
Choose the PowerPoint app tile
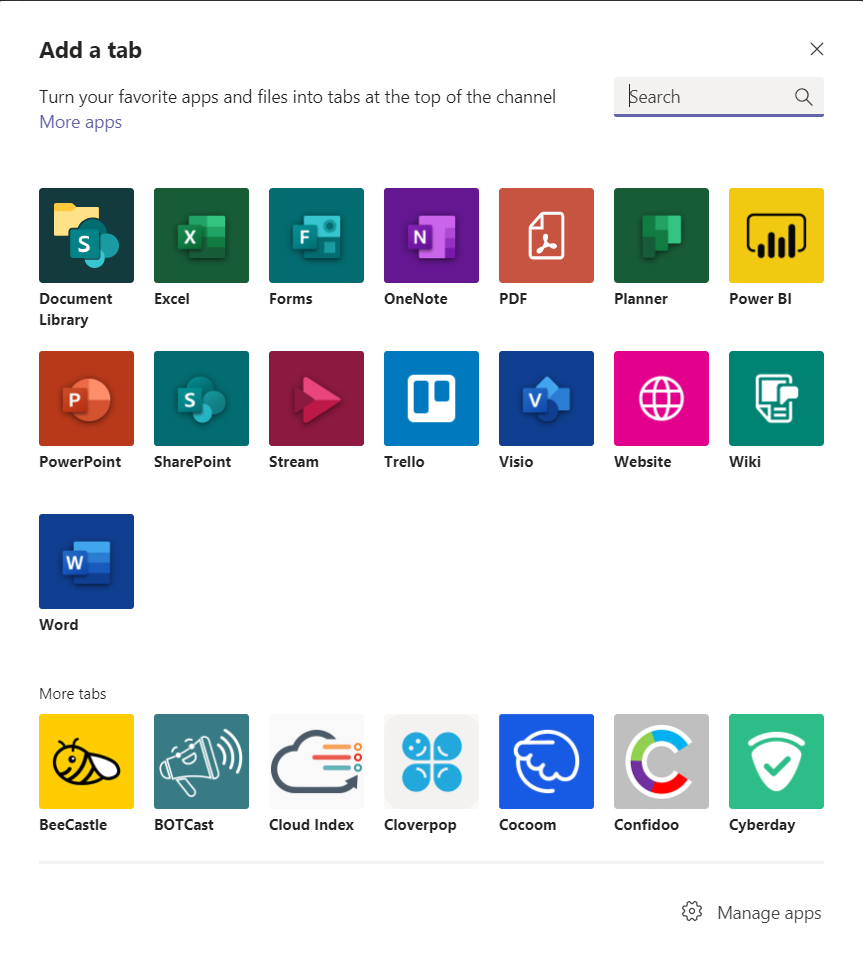pyautogui.click(x=86, y=398)
